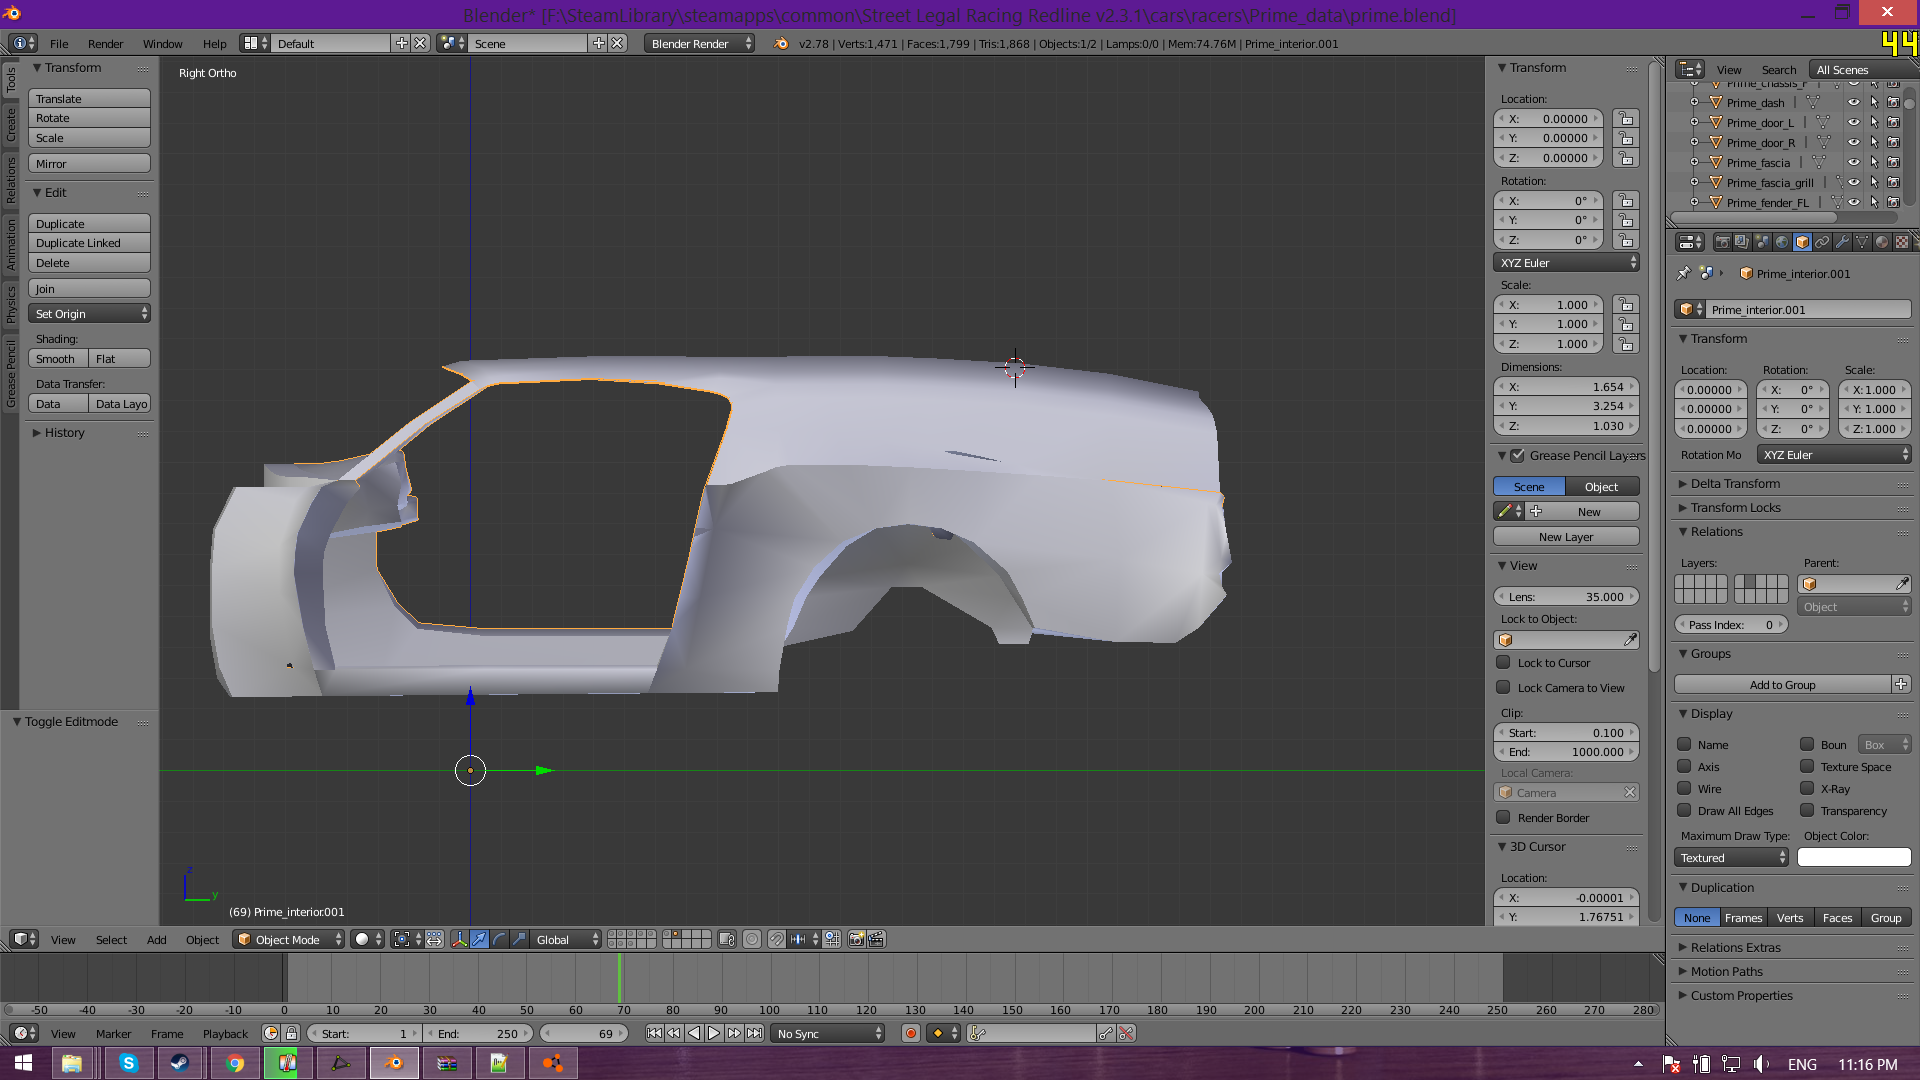
Task: Open the Add menu in 3D viewport header
Action: [x=157, y=939]
